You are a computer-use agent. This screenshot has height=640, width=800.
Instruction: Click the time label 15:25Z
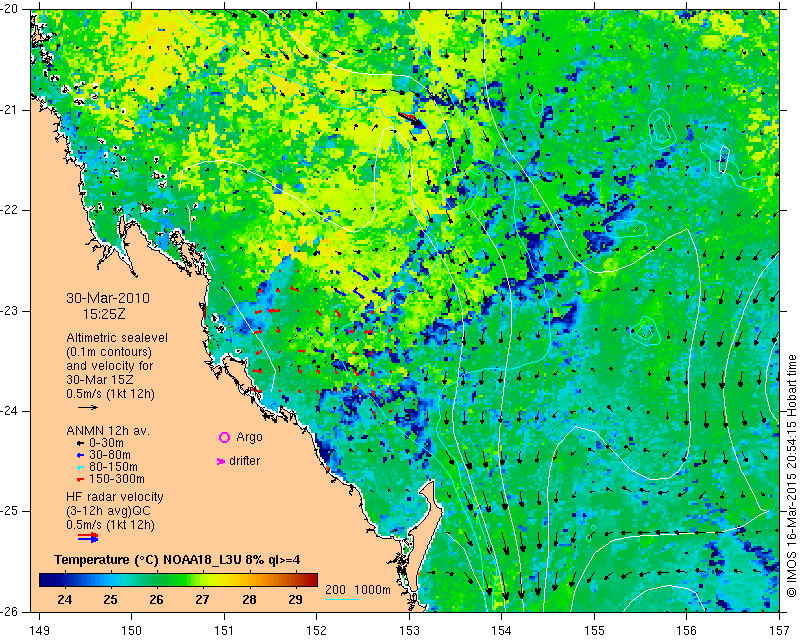[104, 314]
